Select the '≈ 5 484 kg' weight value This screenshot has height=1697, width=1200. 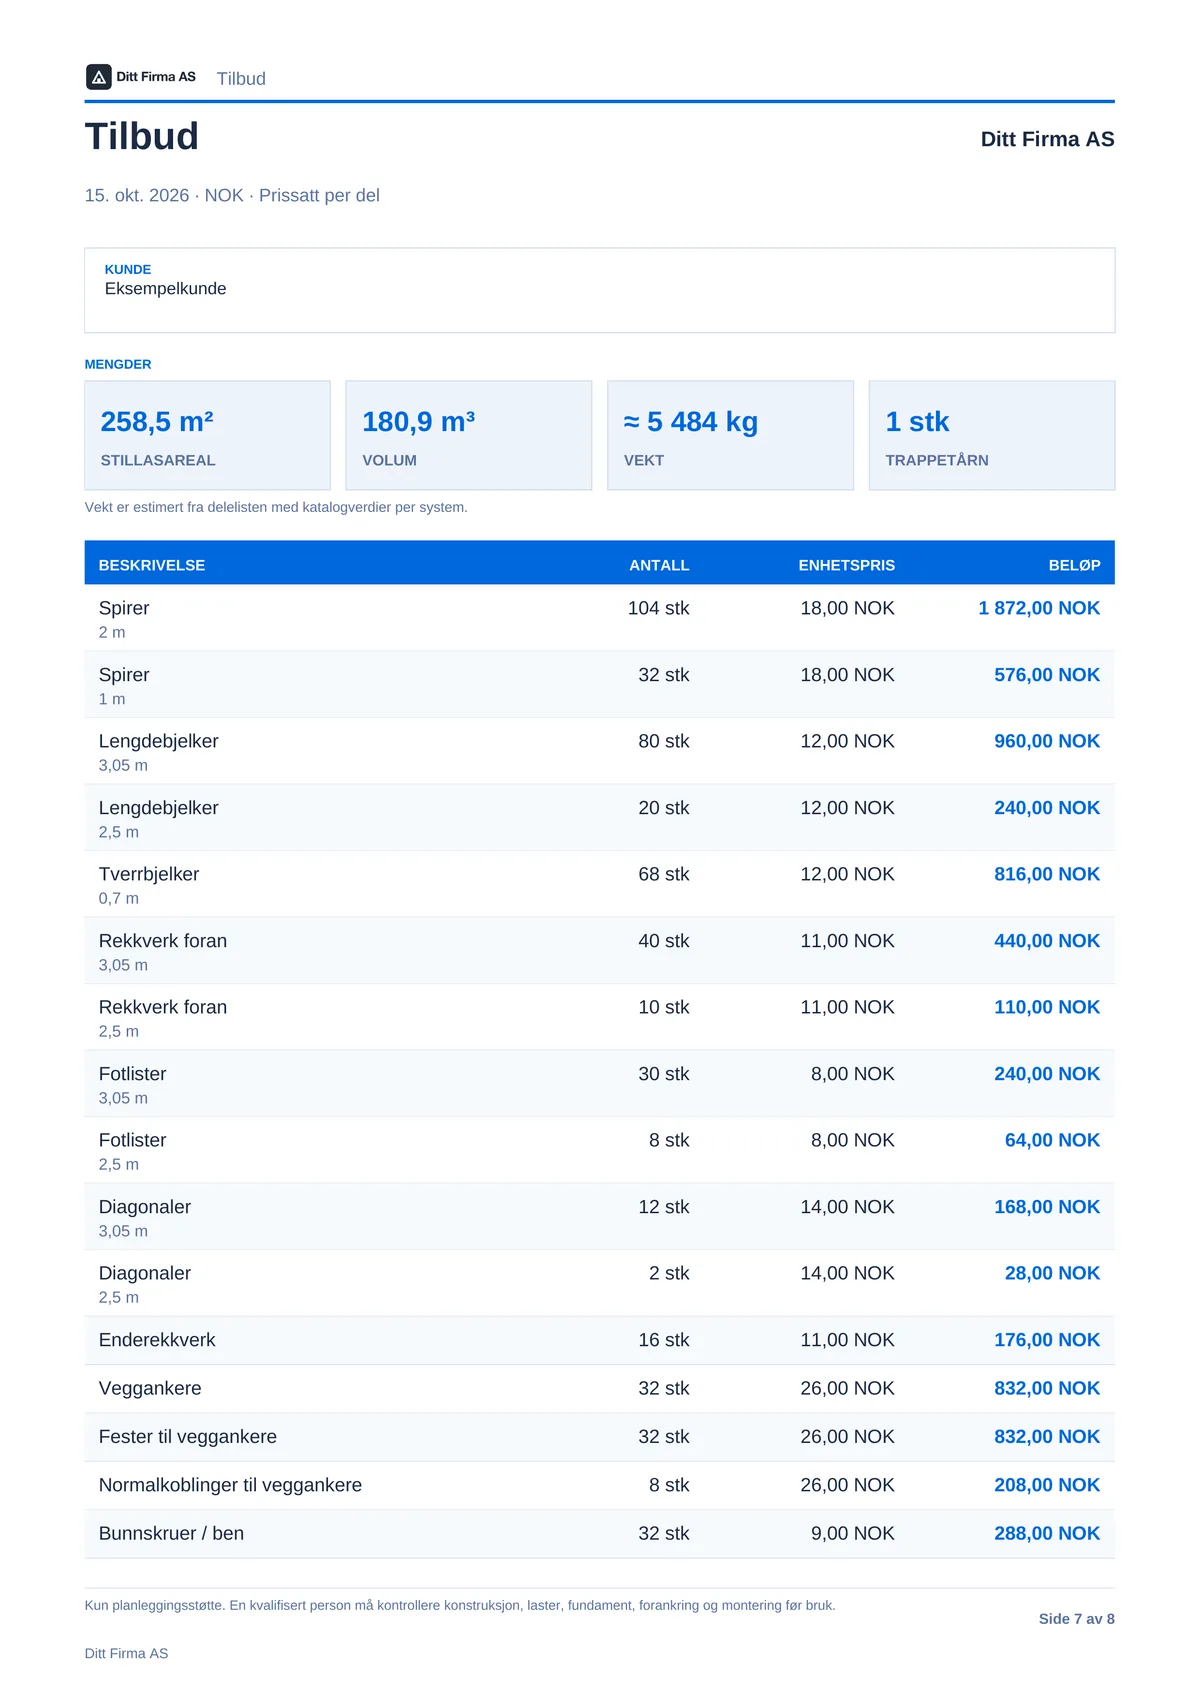pyautogui.click(x=691, y=422)
